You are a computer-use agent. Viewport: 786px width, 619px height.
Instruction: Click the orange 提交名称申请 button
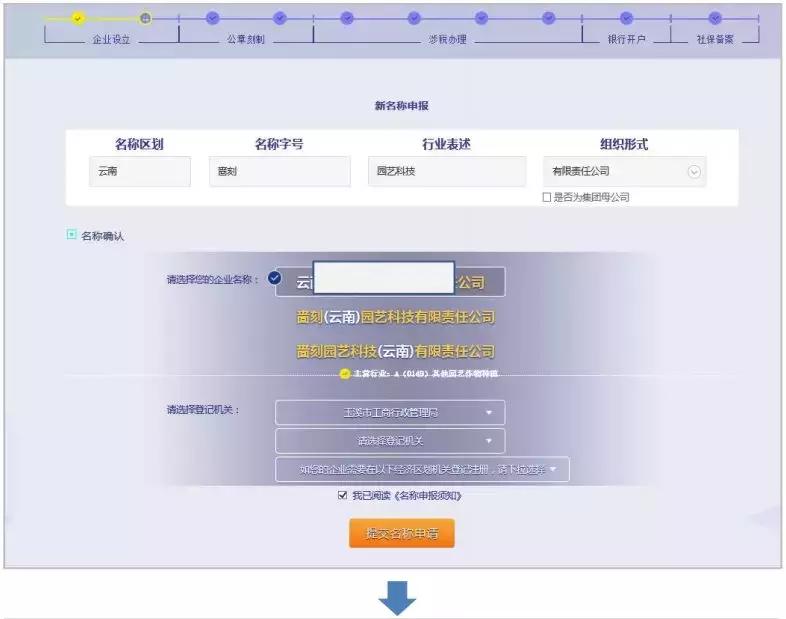(402, 533)
